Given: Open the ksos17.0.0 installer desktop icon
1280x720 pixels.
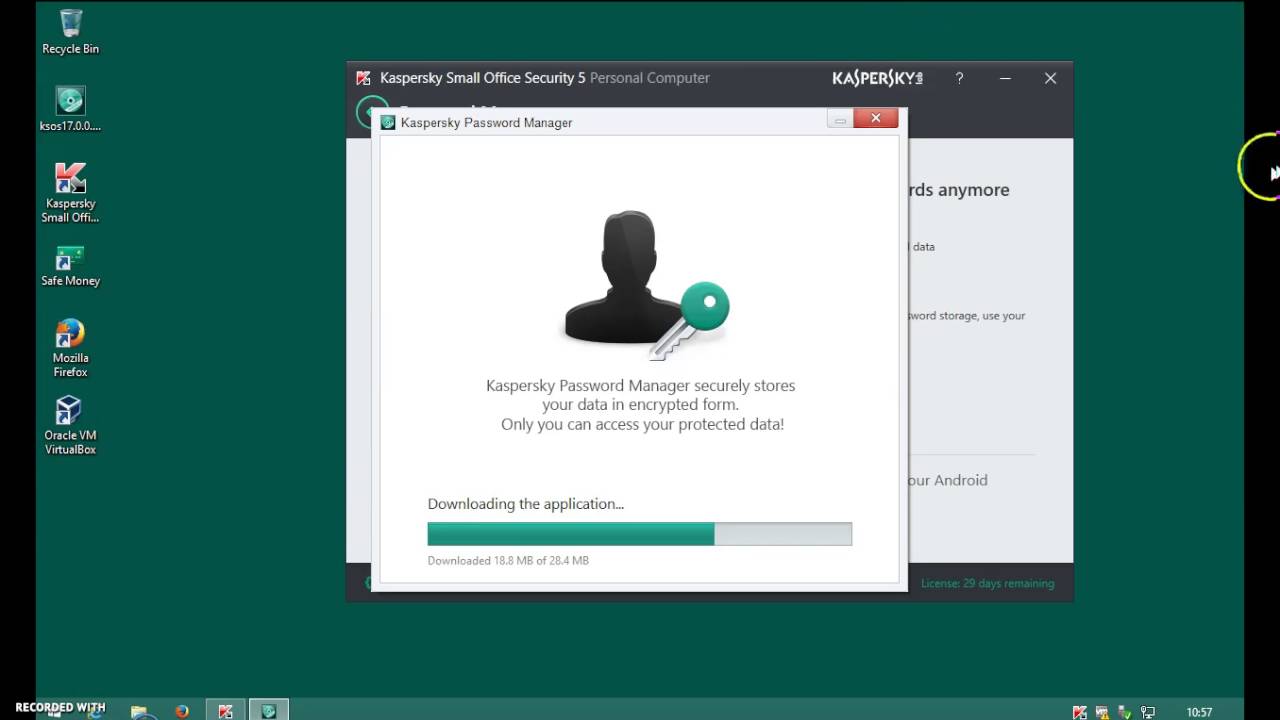Looking at the screenshot, I should click(70, 109).
